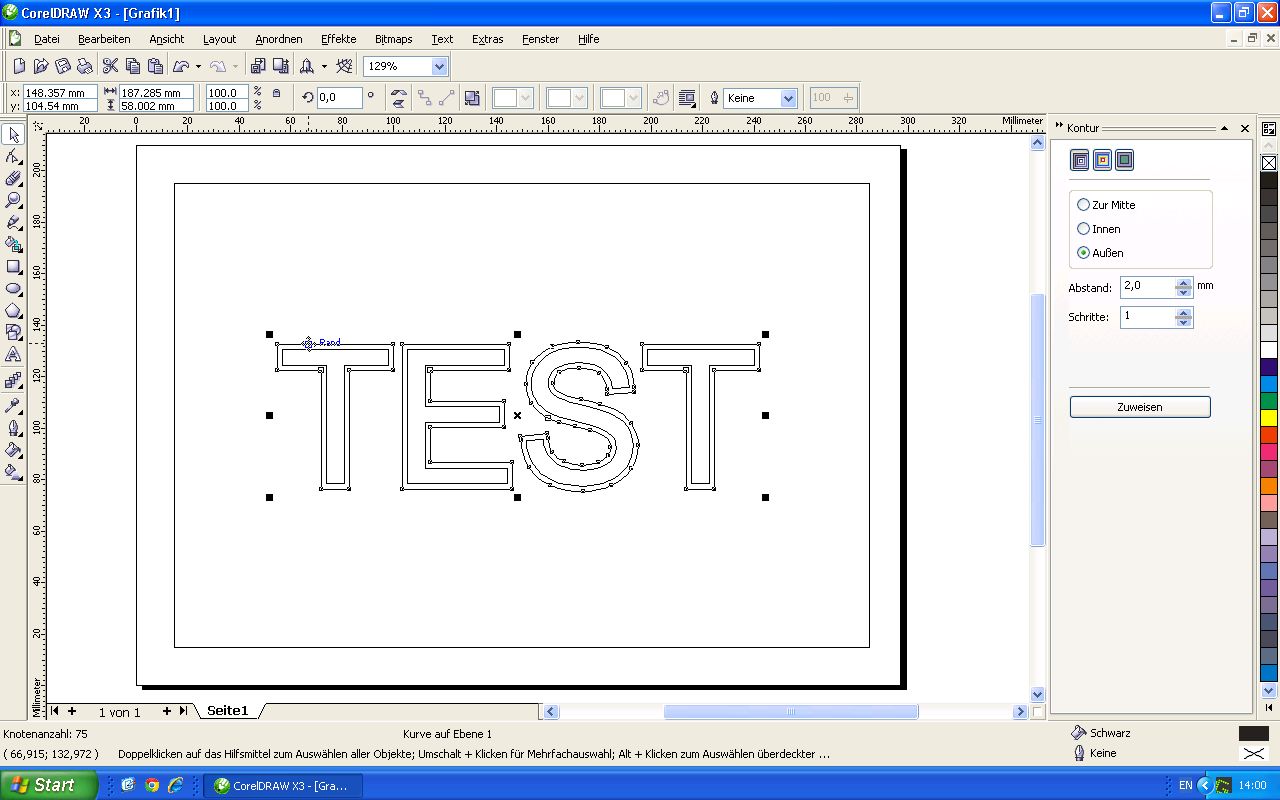The image size is (1280, 800).
Task: Click the rotation angle input field
Action: [339, 98]
